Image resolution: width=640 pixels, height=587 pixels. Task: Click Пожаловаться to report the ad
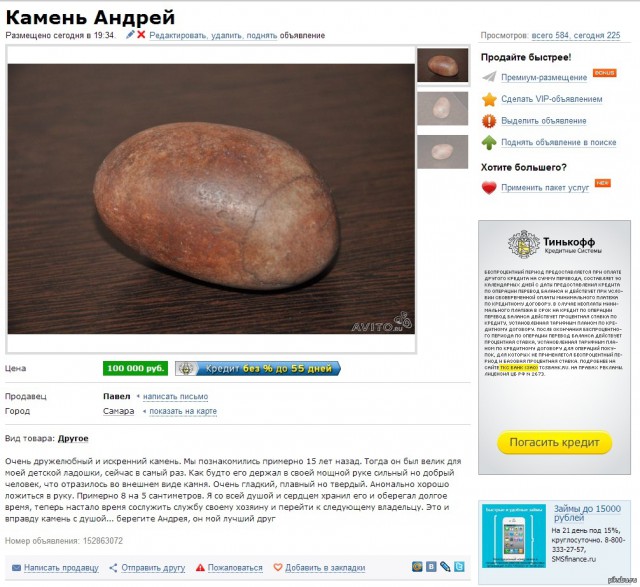pyautogui.click(x=235, y=568)
